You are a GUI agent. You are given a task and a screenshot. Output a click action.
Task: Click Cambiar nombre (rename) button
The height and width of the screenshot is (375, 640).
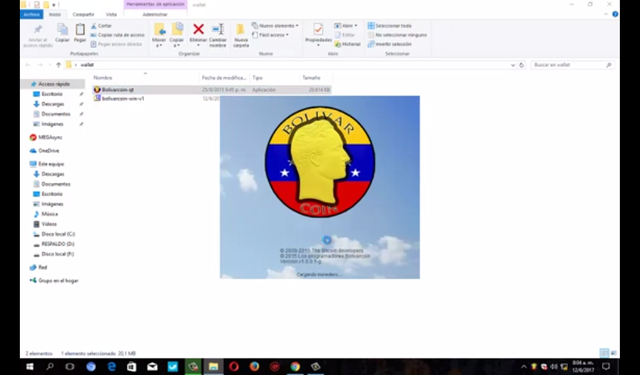pyautogui.click(x=218, y=35)
